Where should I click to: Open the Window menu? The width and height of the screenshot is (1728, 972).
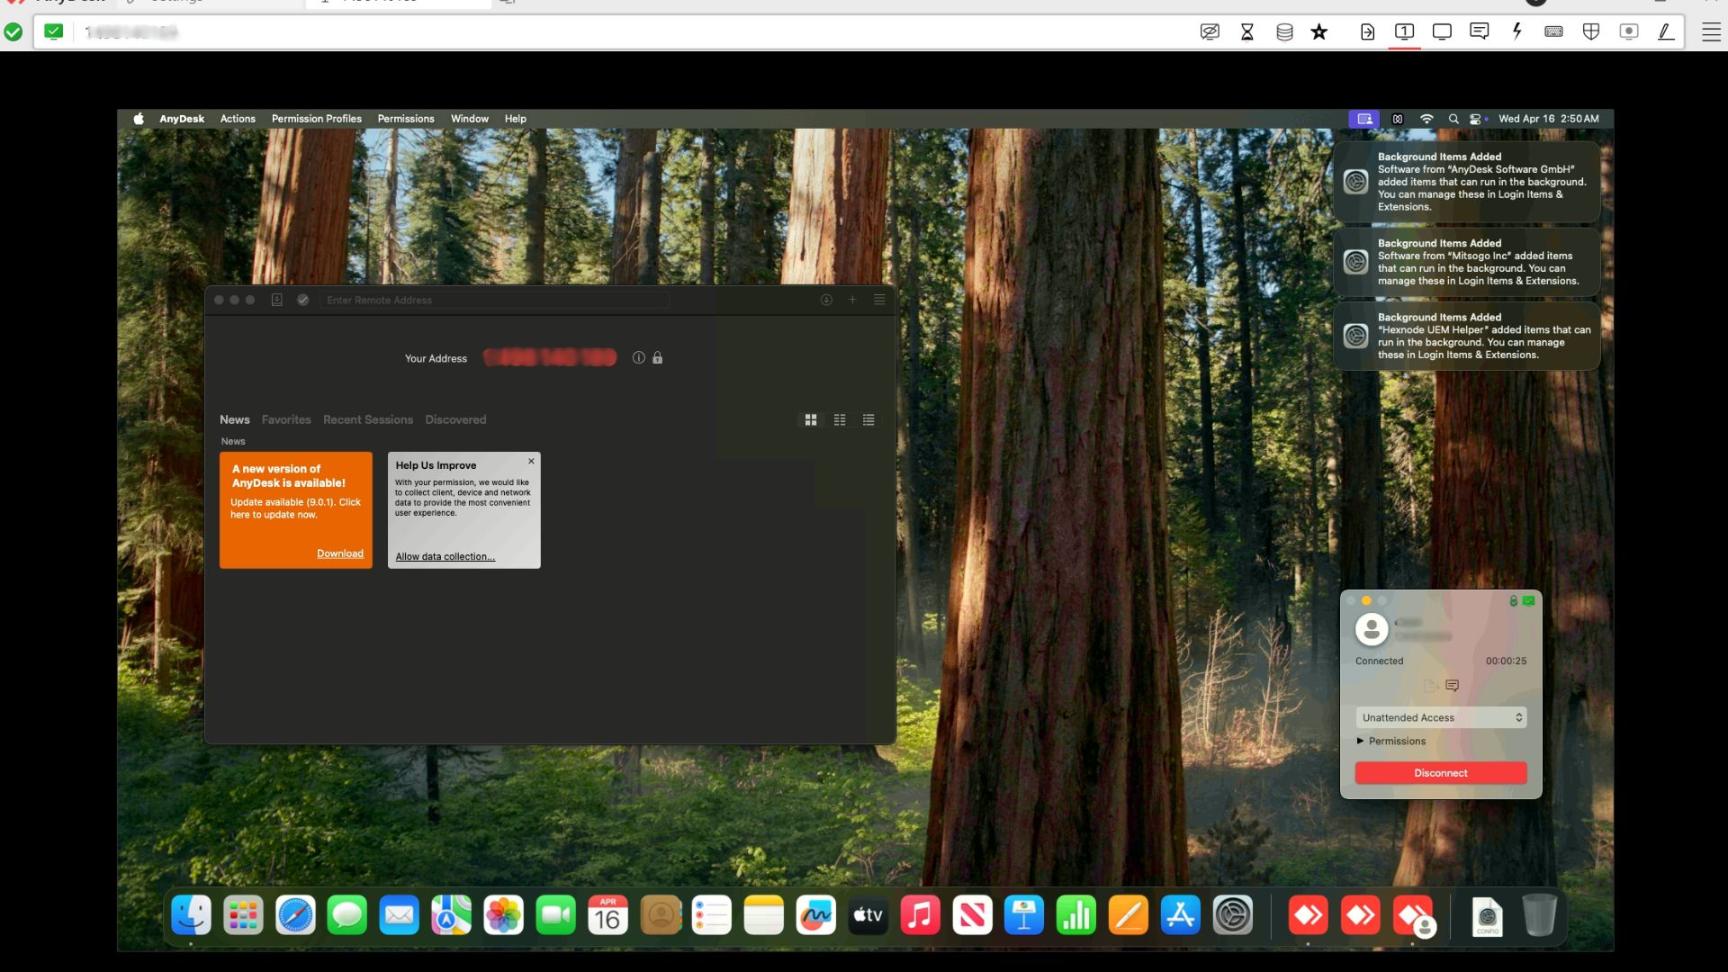tap(469, 118)
